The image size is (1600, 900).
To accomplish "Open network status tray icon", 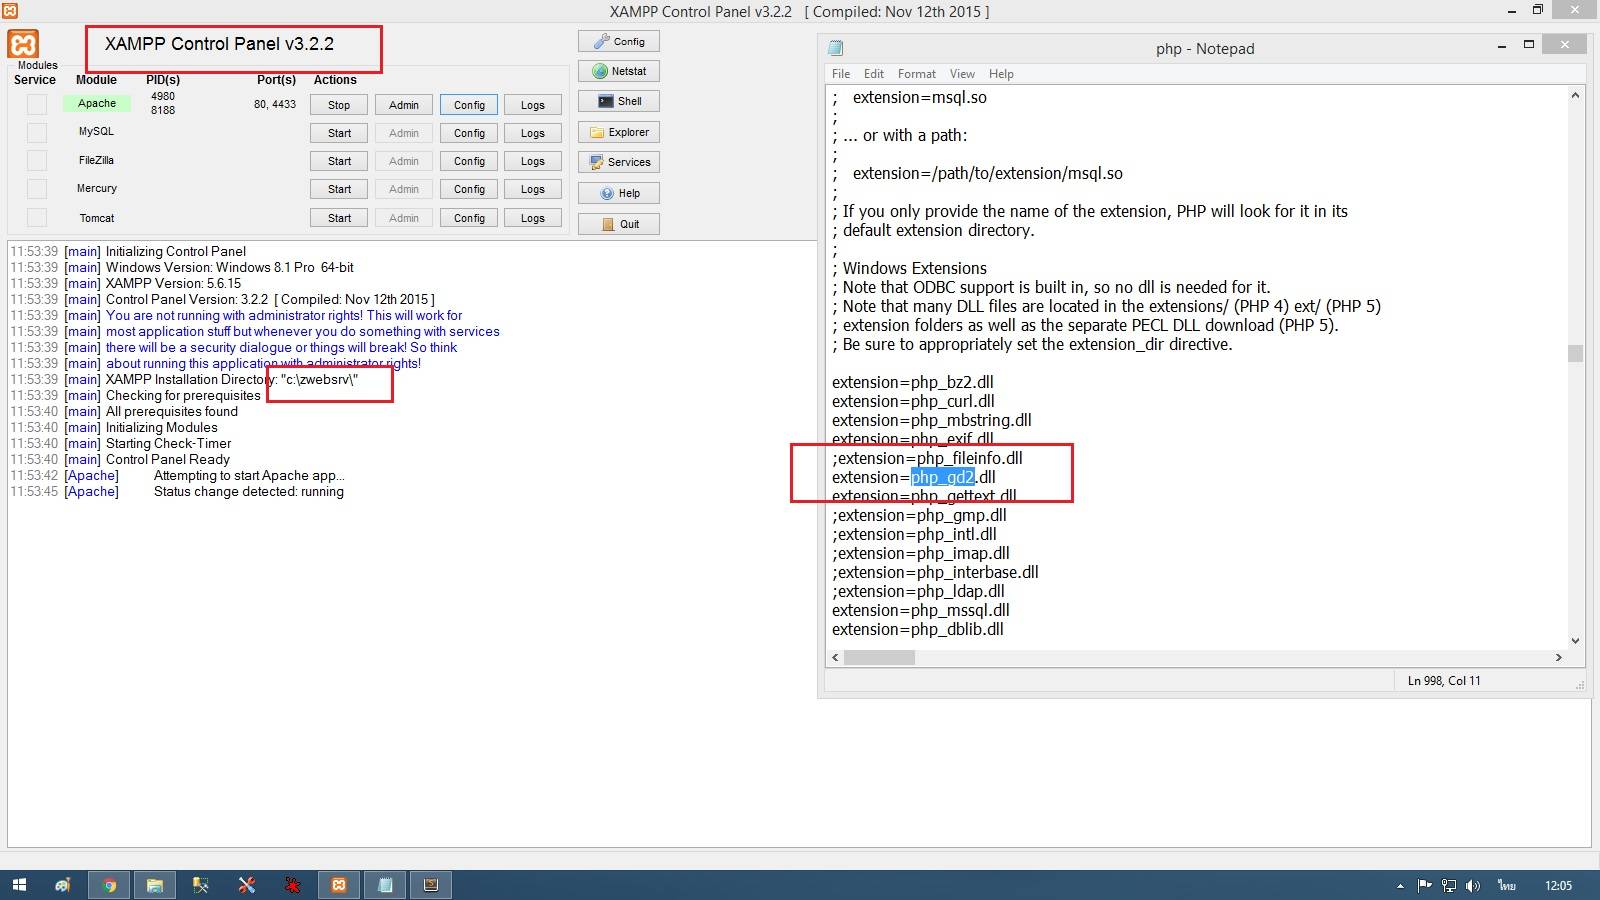I will tap(1449, 885).
